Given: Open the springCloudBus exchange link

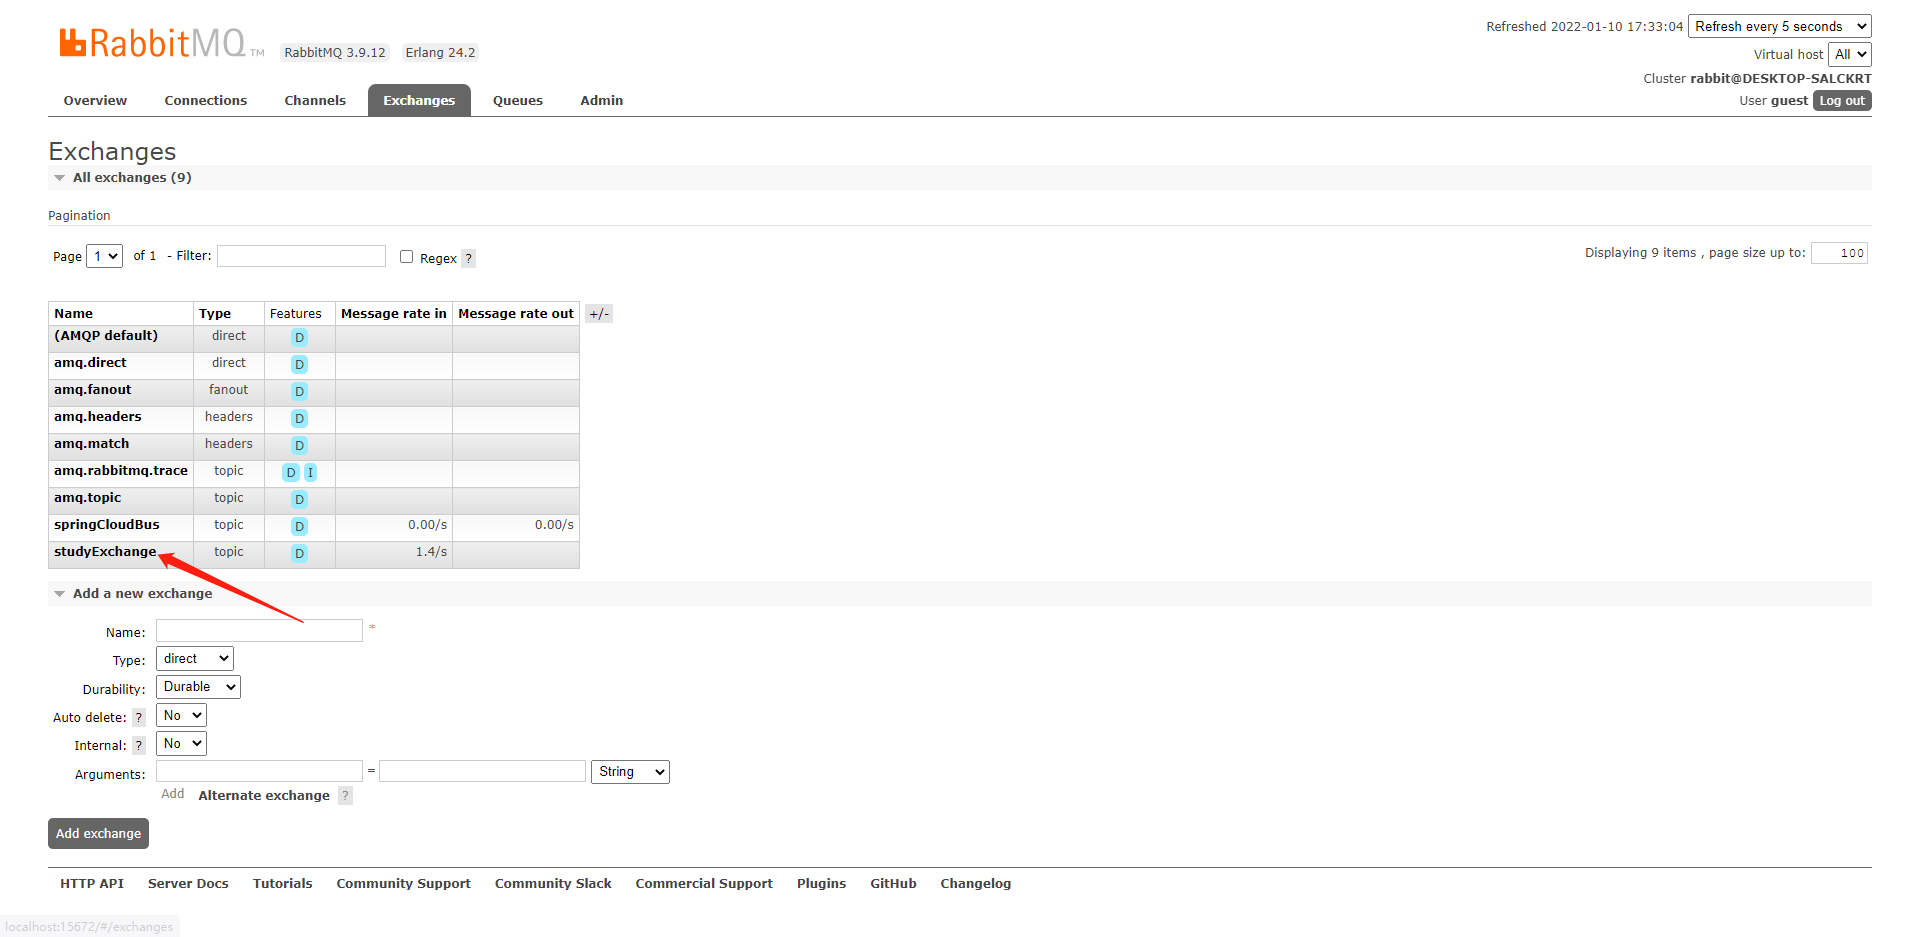Looking at the screenshot, I should point(107,525).
